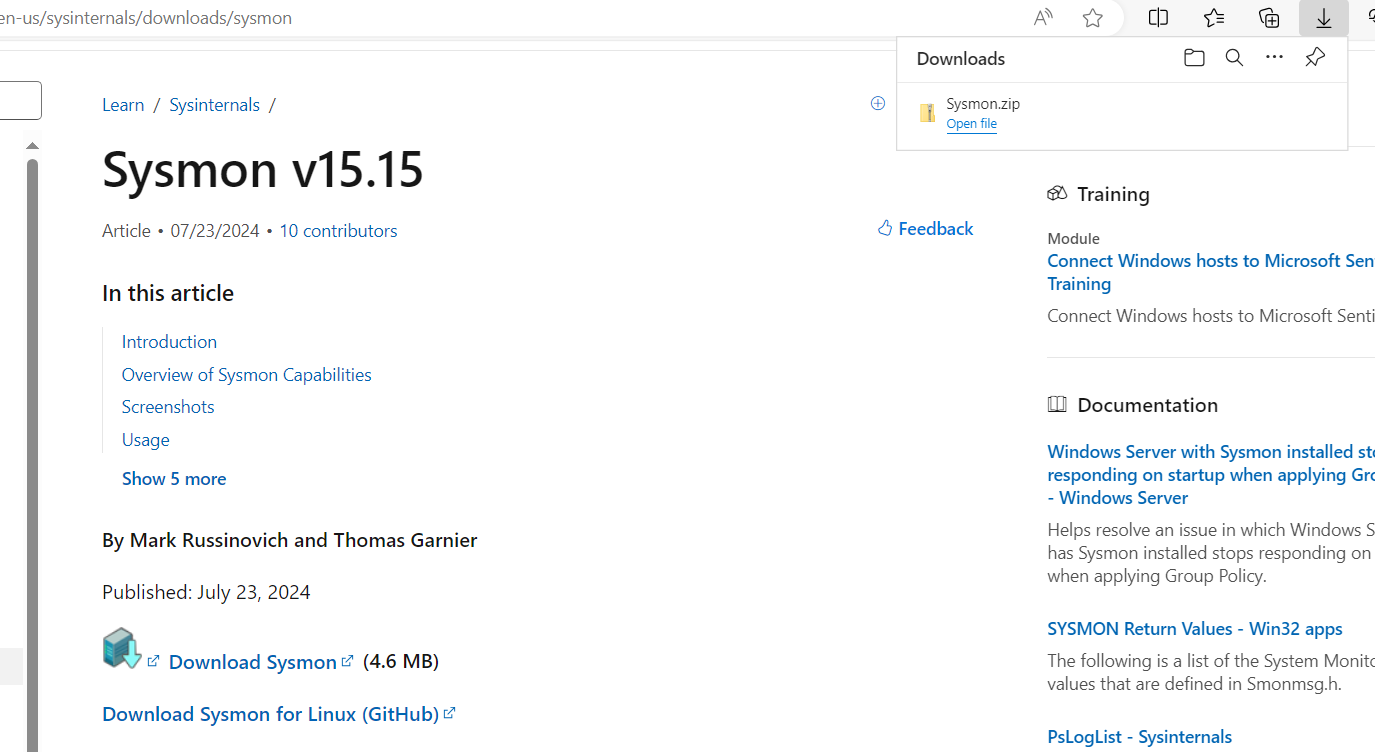Click the Training section icon
The height and width of the screenshot is (752, 1375).
[1057, 193]
